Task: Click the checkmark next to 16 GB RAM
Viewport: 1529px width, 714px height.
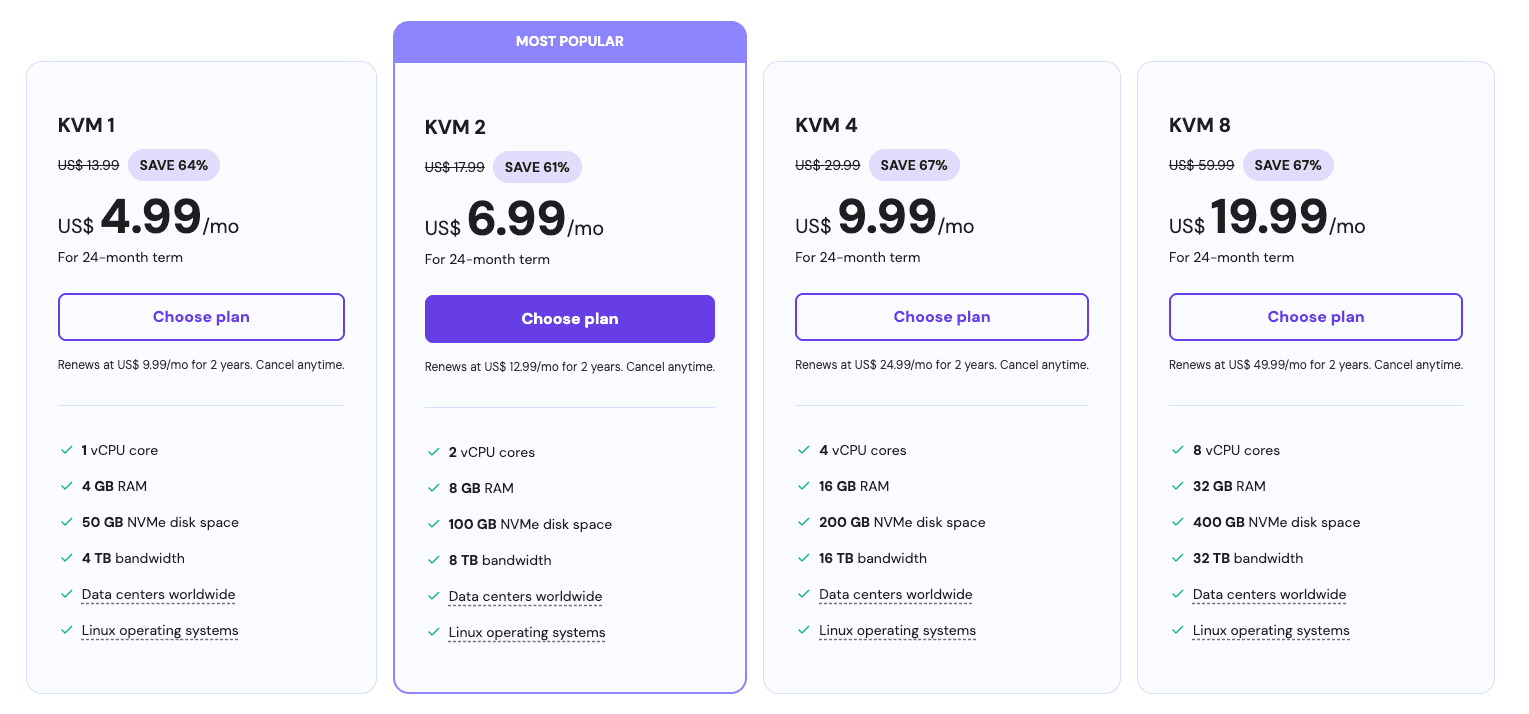Action: (806, 486)
